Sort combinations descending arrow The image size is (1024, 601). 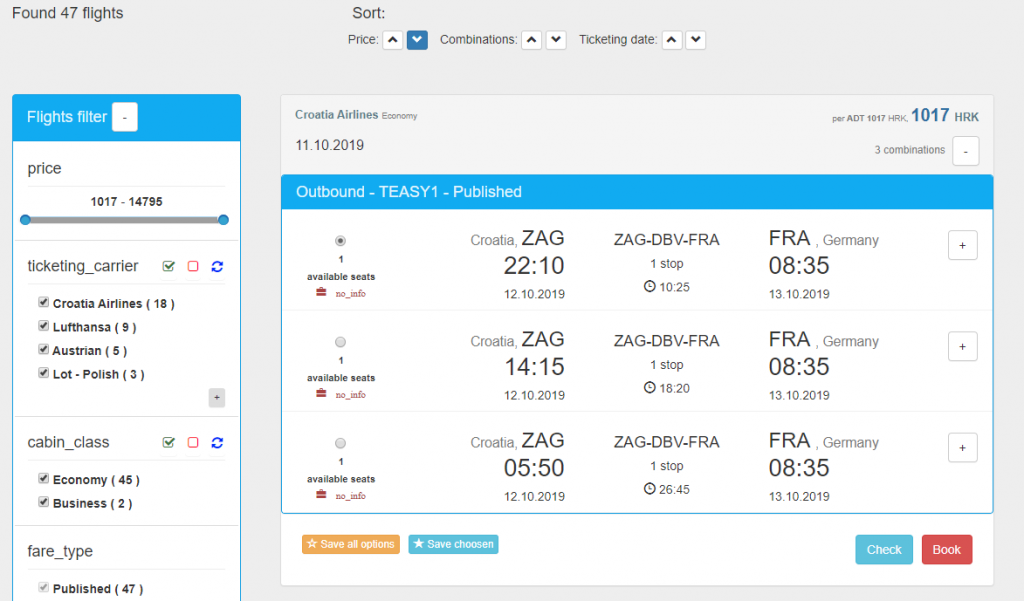556,40
